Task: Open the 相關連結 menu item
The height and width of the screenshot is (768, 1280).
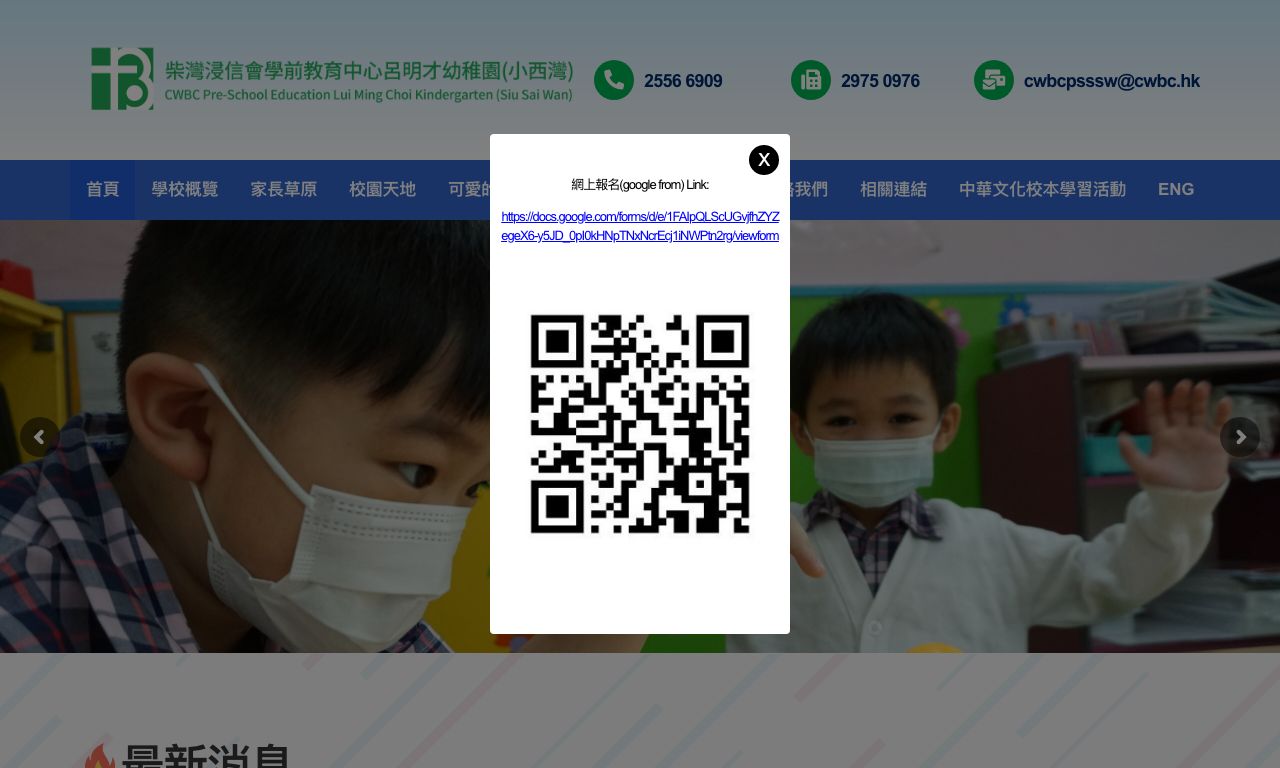Action: point(893,190)
